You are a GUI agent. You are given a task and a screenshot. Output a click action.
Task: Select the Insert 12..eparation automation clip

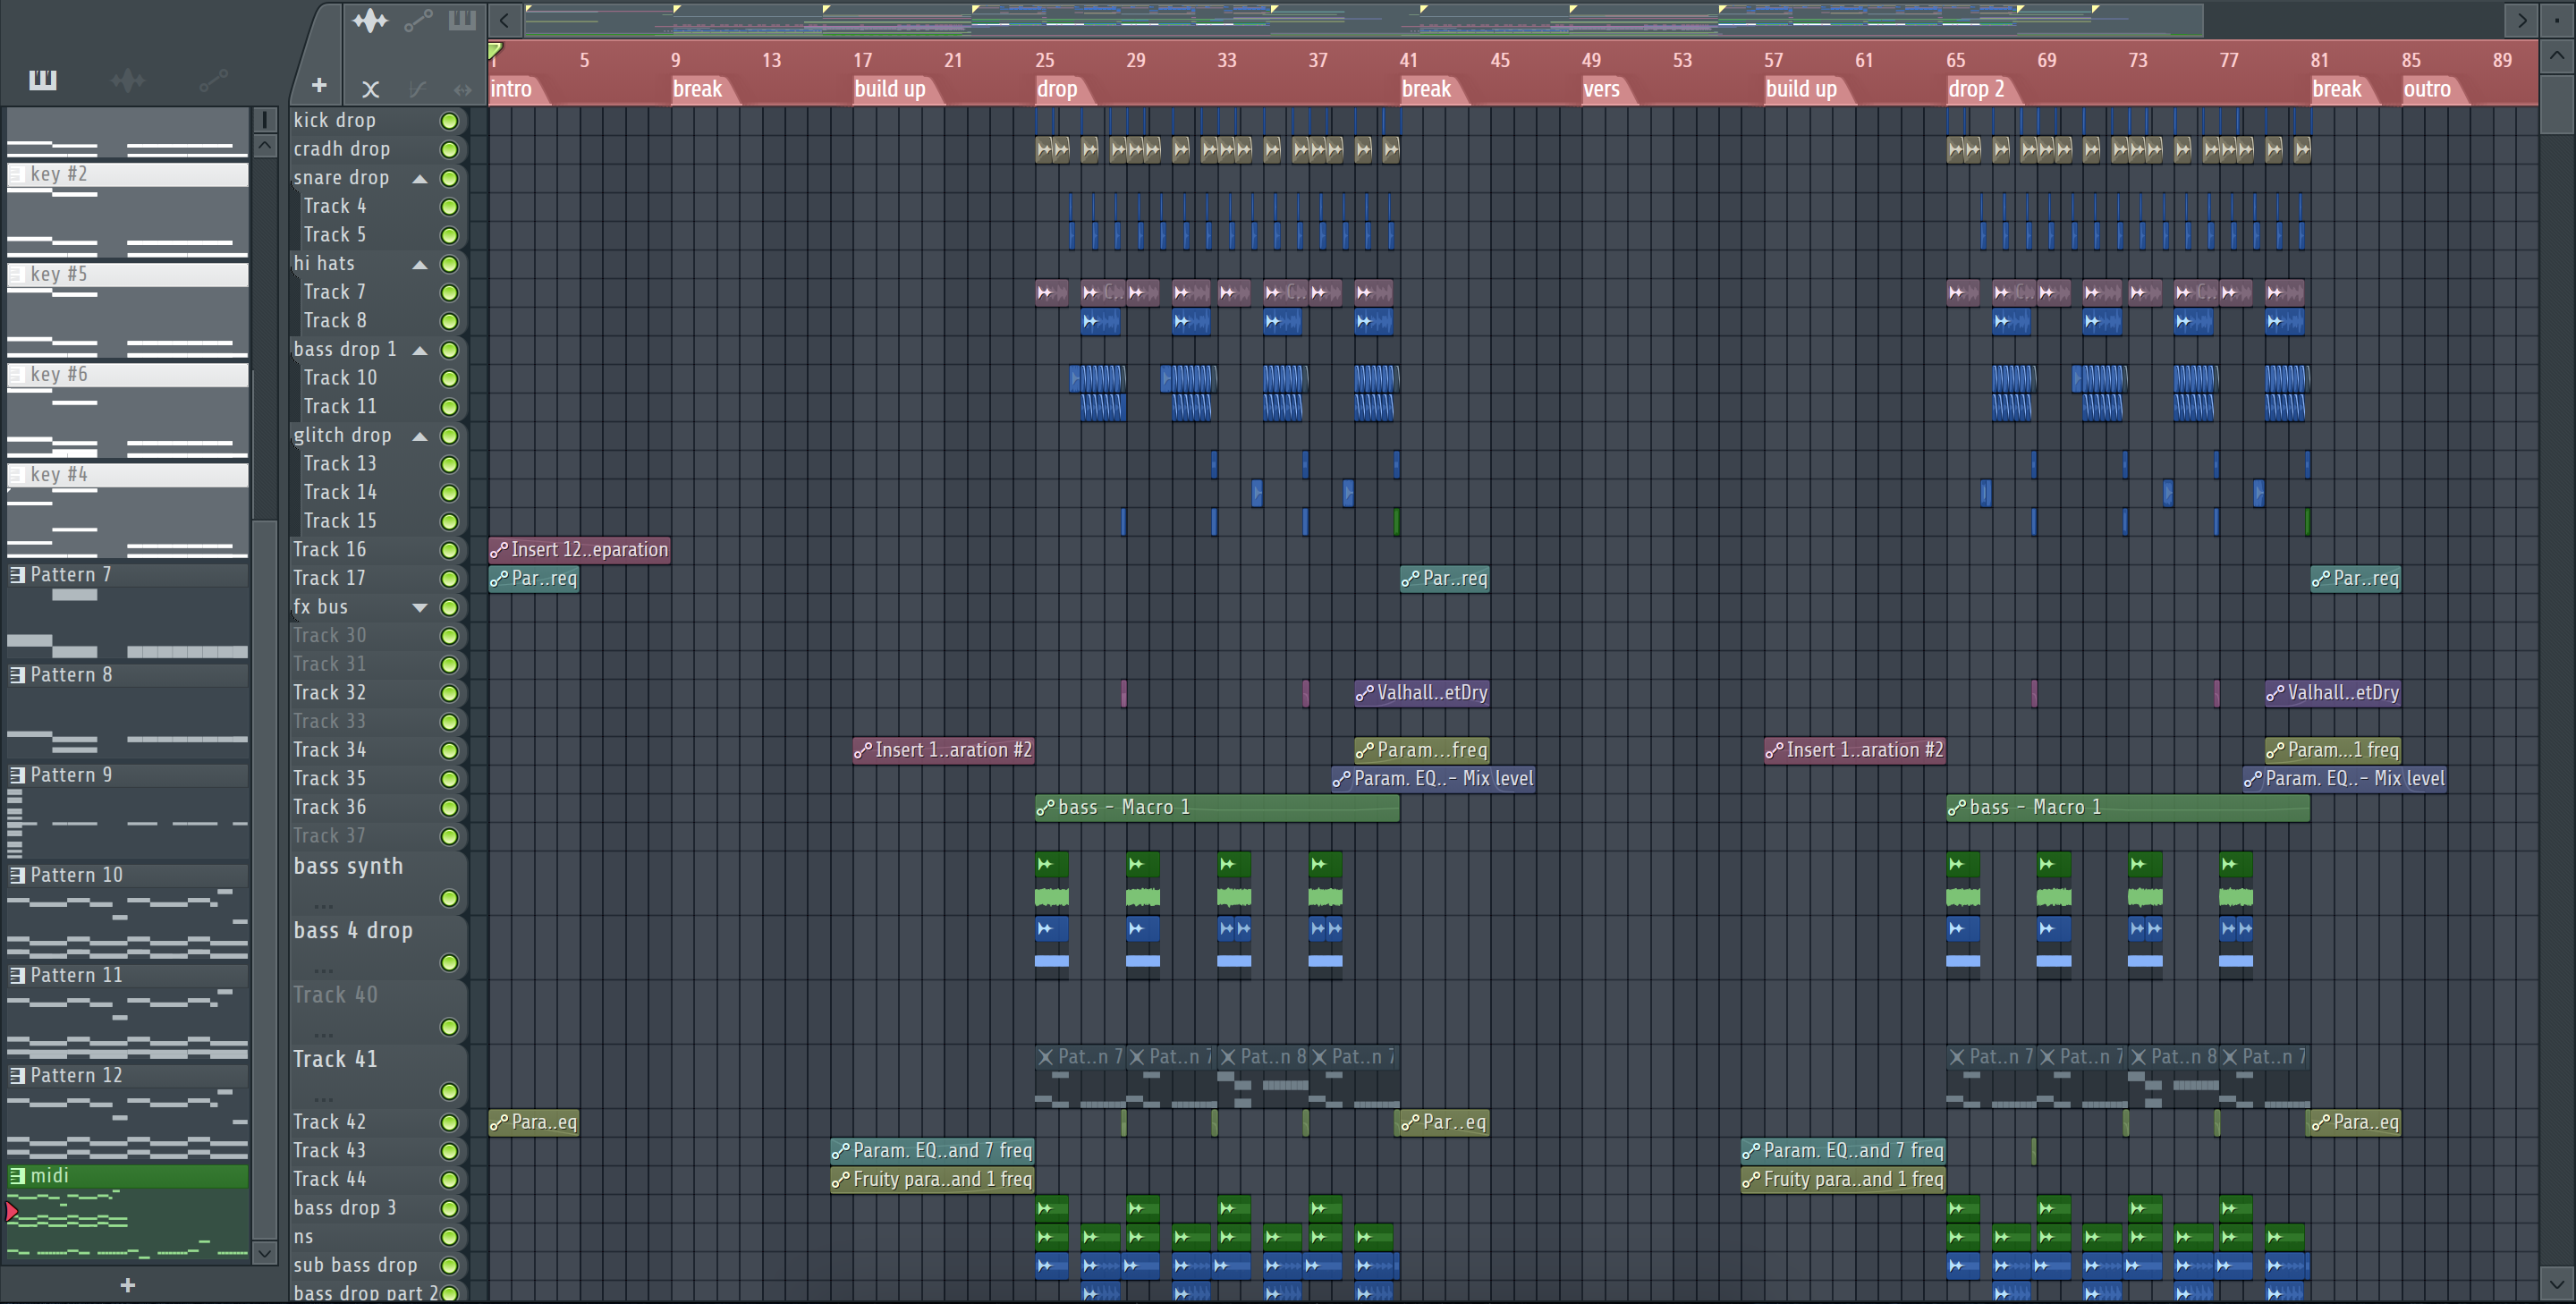[579, 550]
